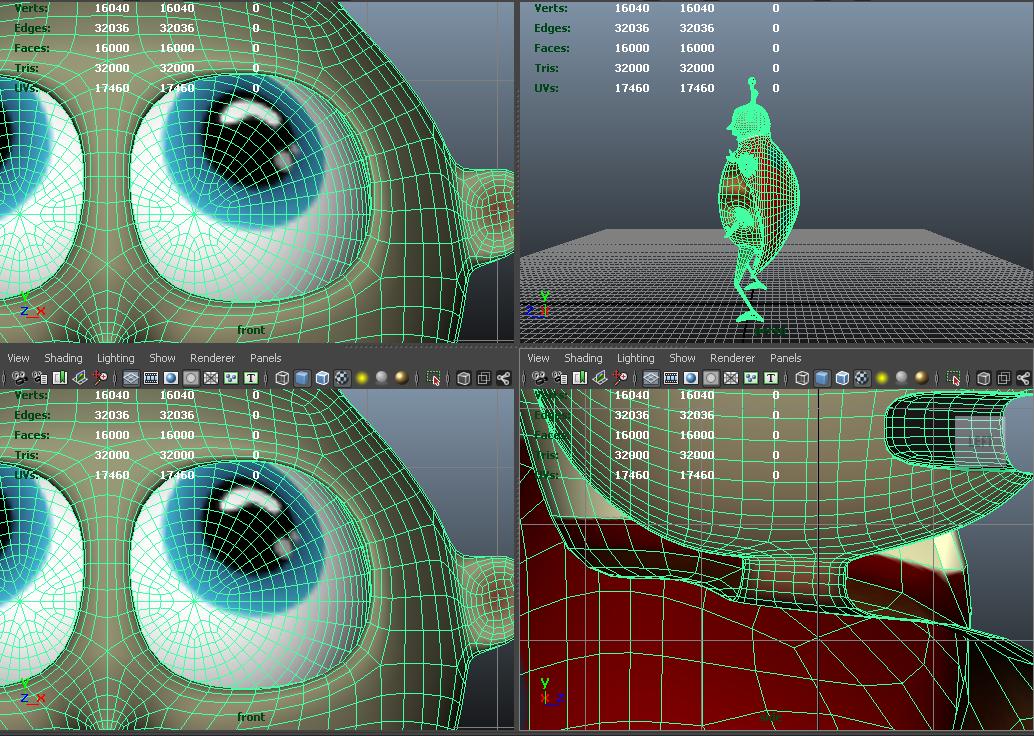Switch right panel to Wireframe shading
Image resolution: width=1034 pixels, height=736 pixels.
[x=802, y=378]
